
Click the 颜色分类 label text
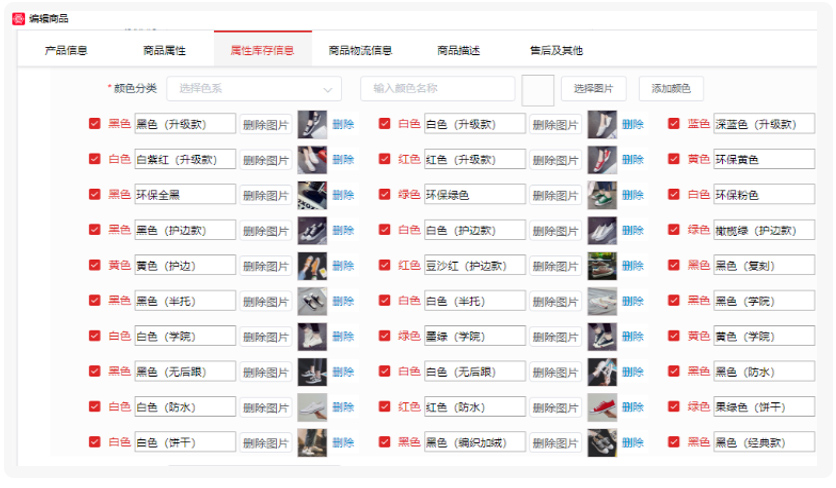[135, 88]
